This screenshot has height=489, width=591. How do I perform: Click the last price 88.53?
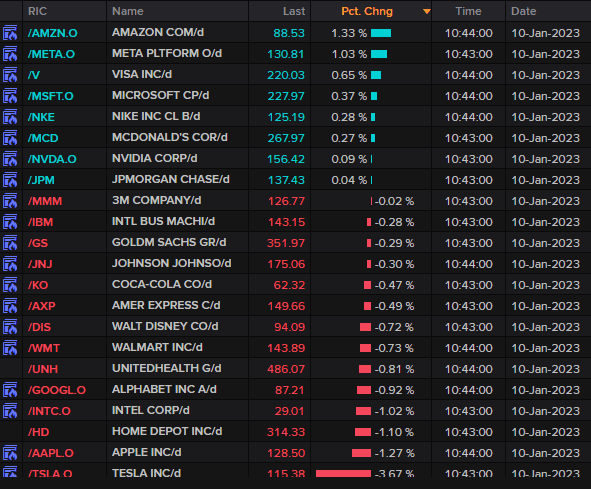289,33
